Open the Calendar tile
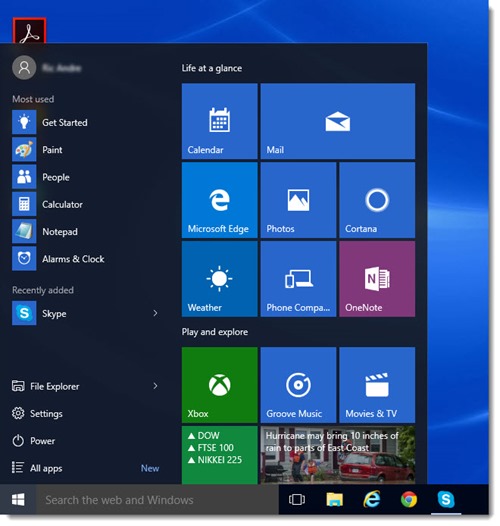 click(x=219, y=121)
